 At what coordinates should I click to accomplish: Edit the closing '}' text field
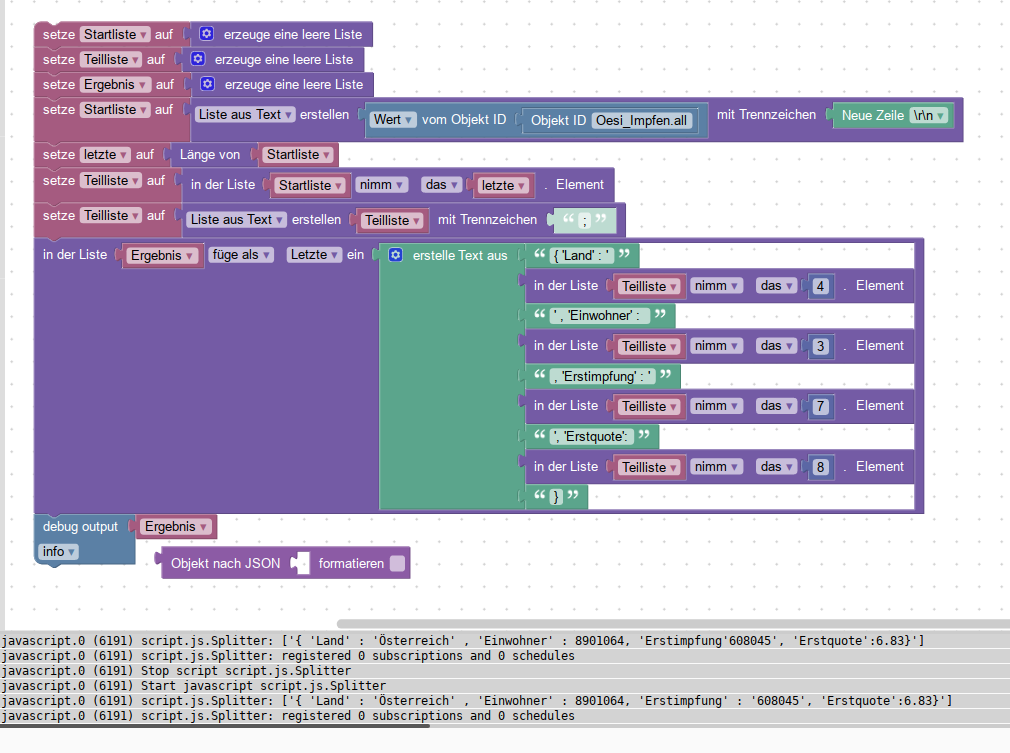tap(557, 497)
